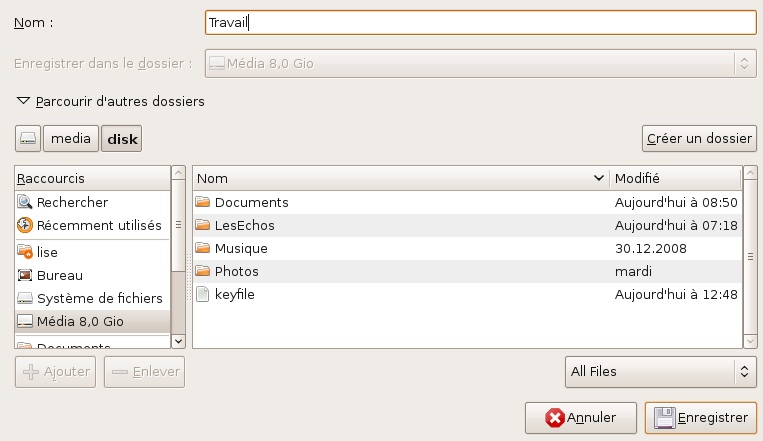Click the root drive icon path button
The width and height of the screenshot is (763, 441).
click(28, 139)
